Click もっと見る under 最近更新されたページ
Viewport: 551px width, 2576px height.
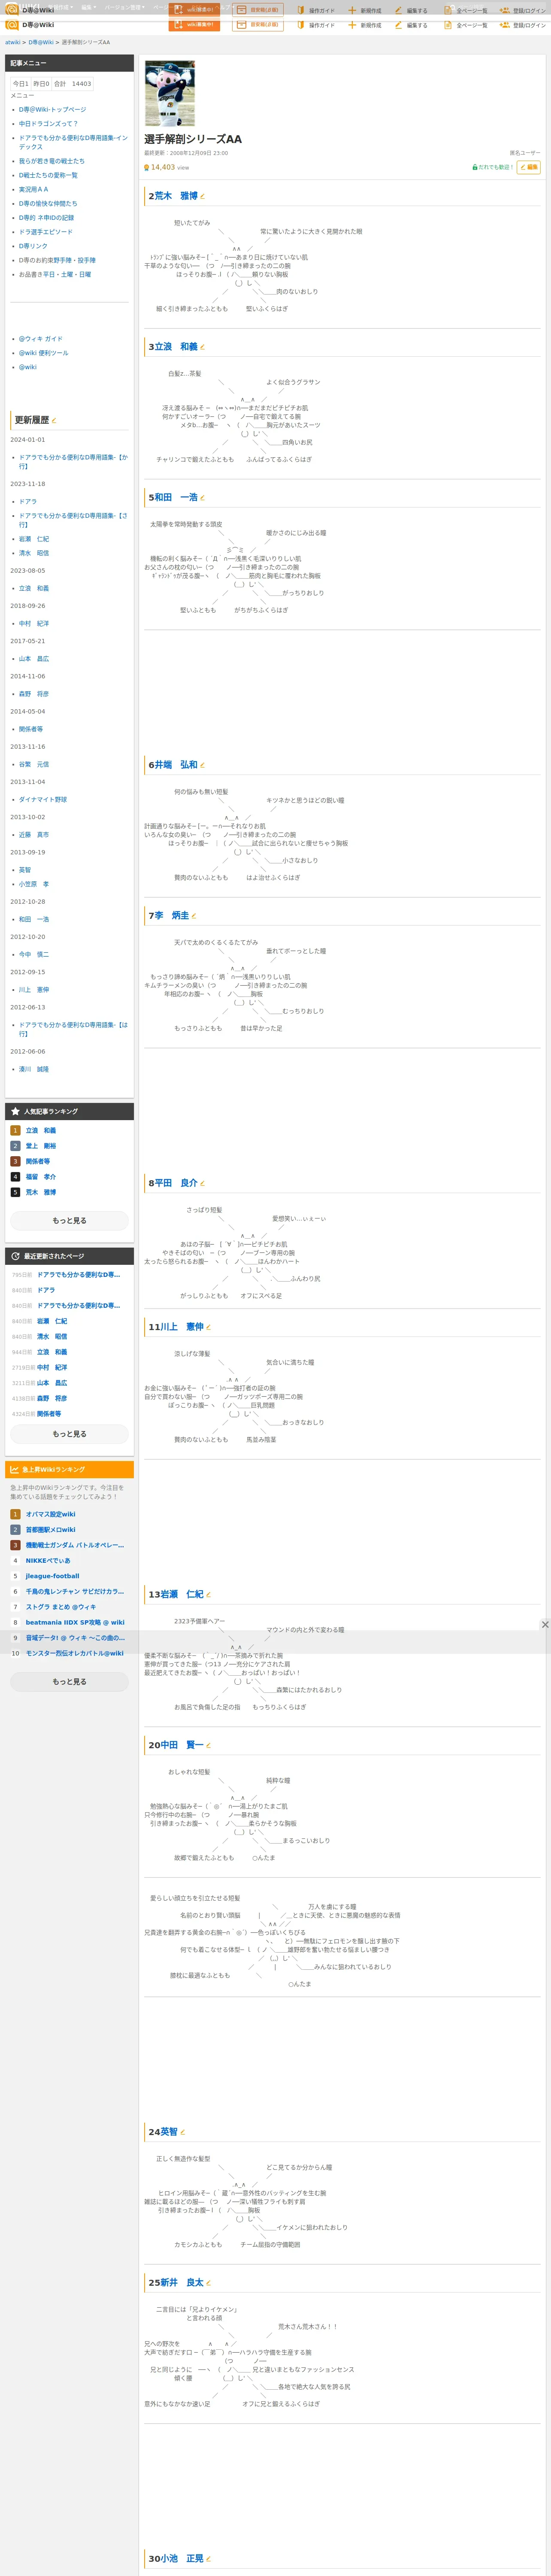tap(69, 1434)
